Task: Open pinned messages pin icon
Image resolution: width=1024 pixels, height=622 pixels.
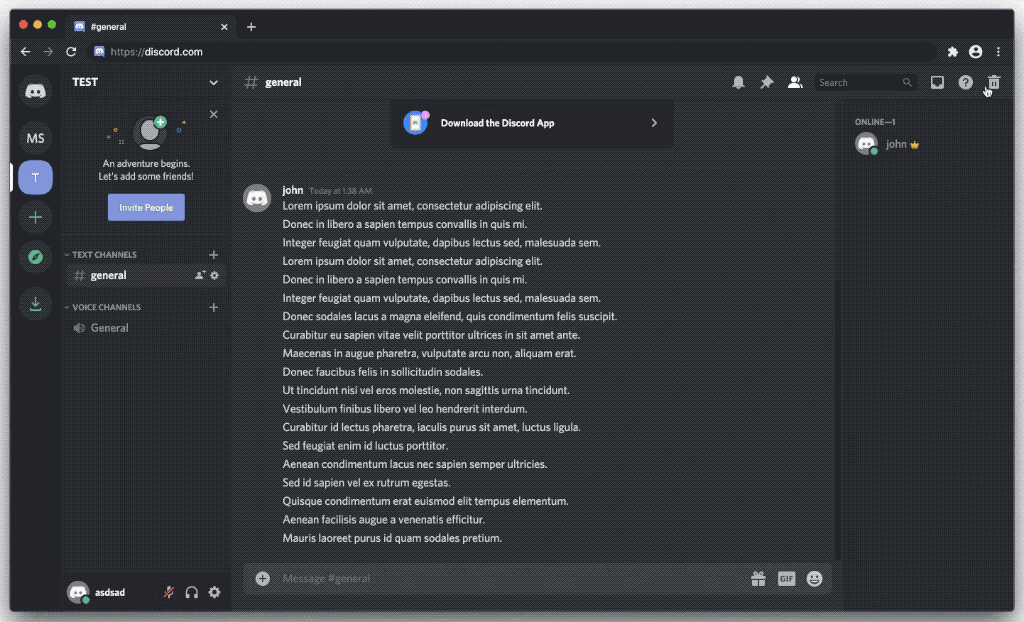Action: pos(767,82)
